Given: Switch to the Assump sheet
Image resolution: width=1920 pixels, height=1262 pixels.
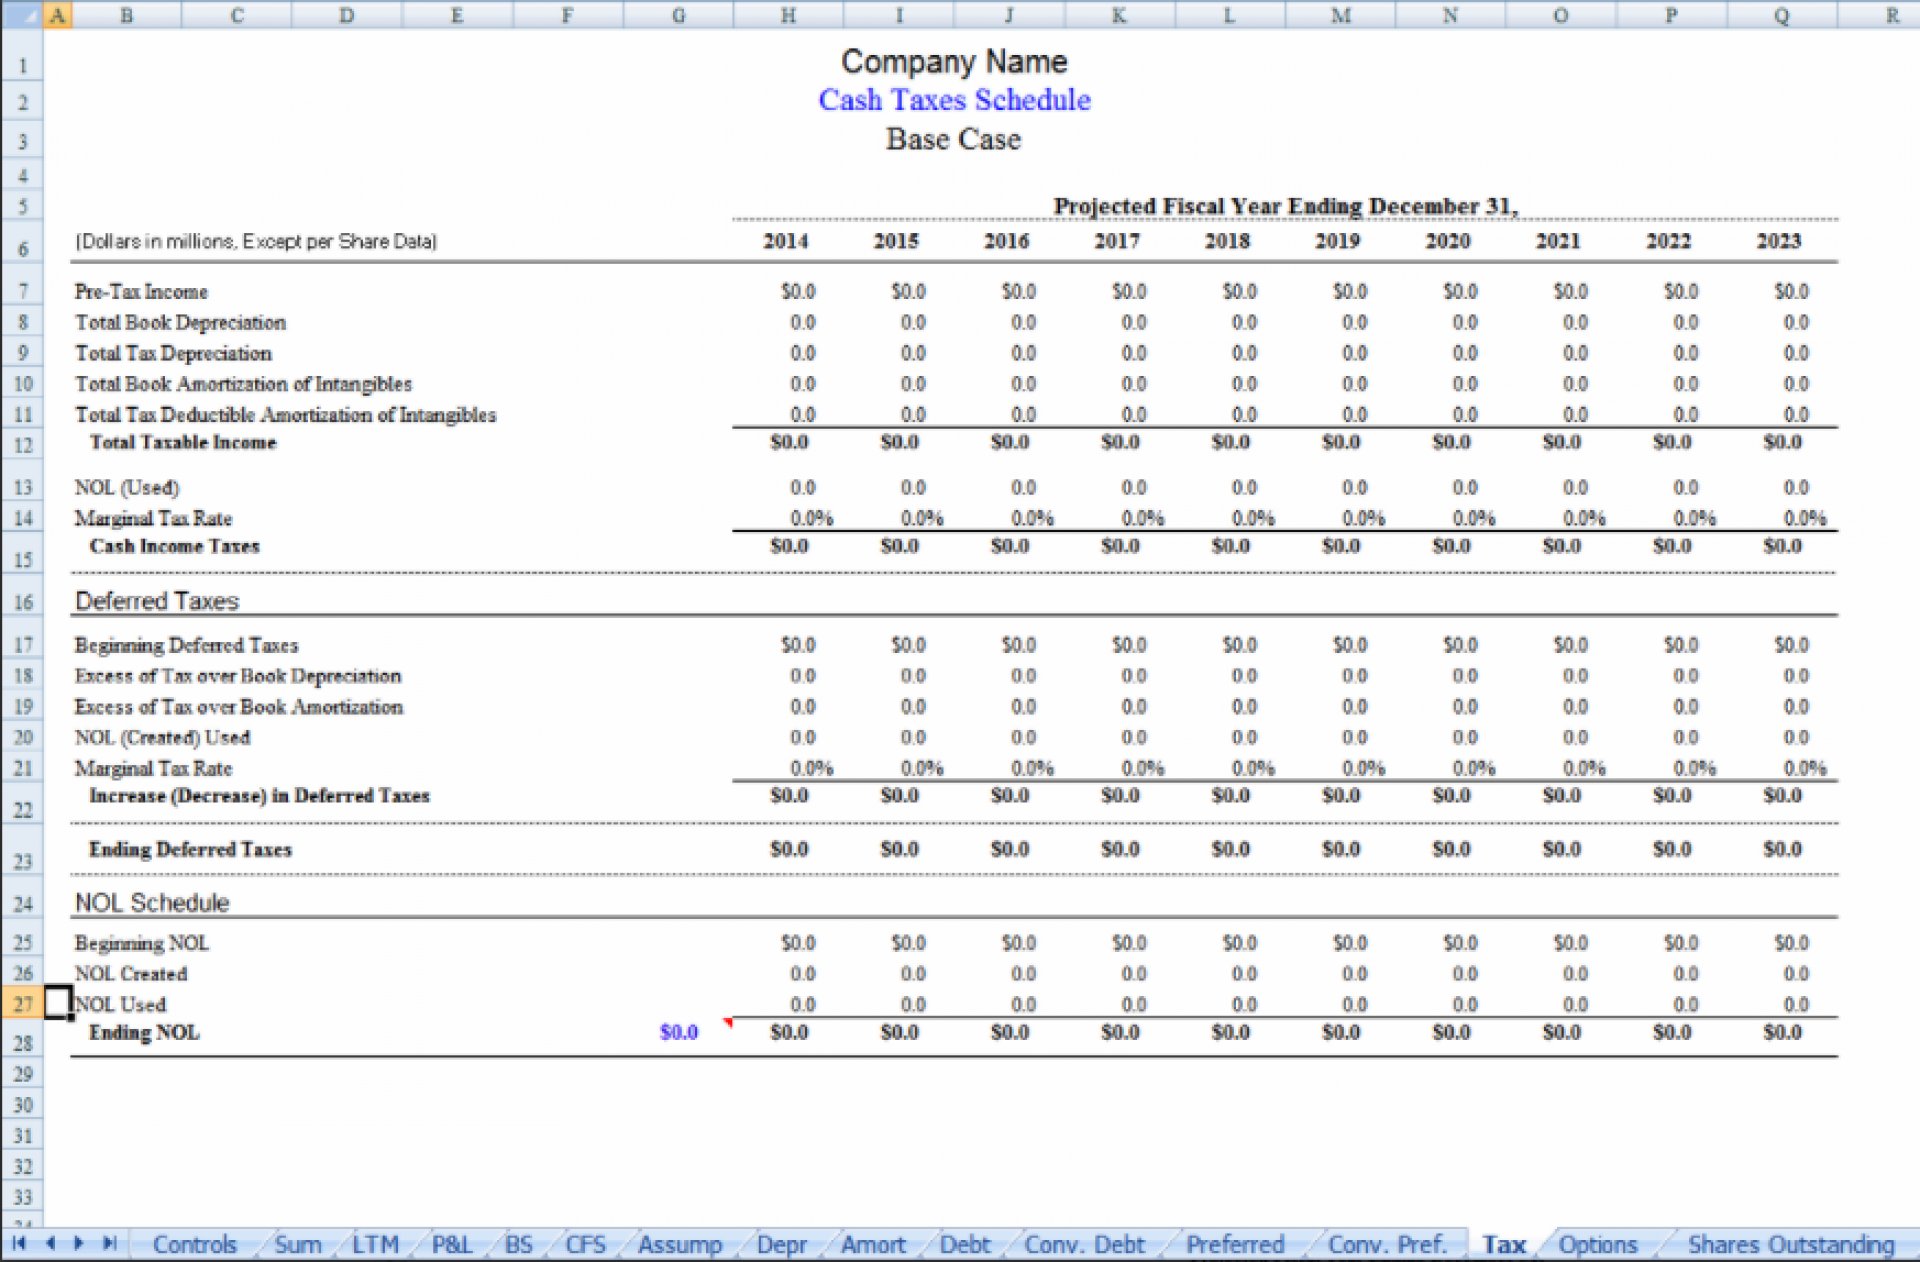Looking at the screenshot, I should [x=680, y=1244].
